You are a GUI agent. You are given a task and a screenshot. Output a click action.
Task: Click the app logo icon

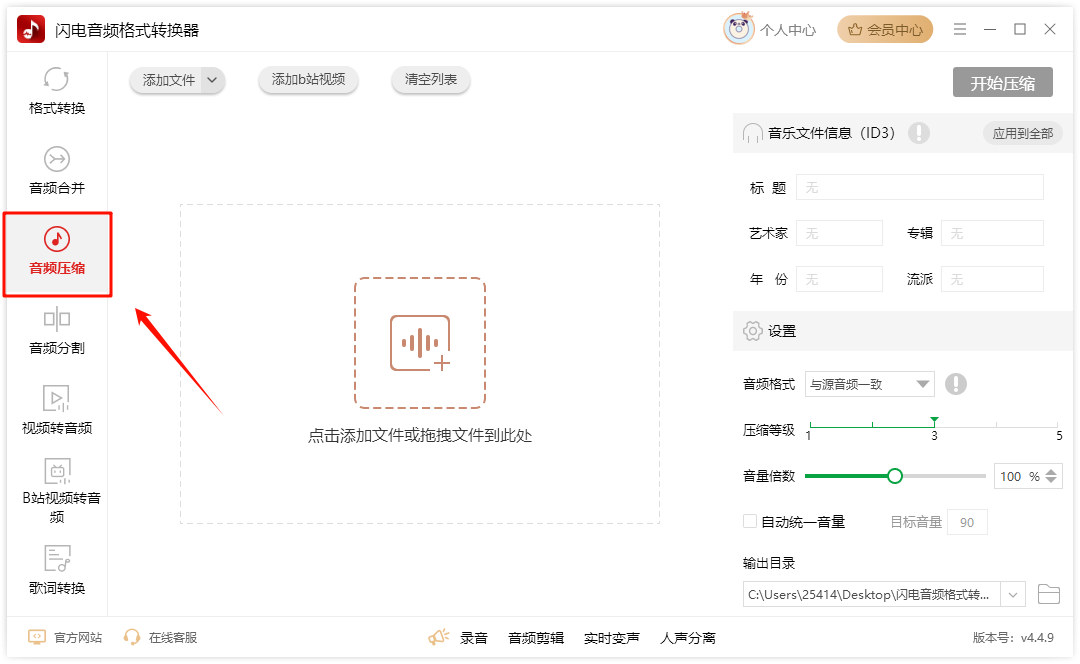coord(30,30)
